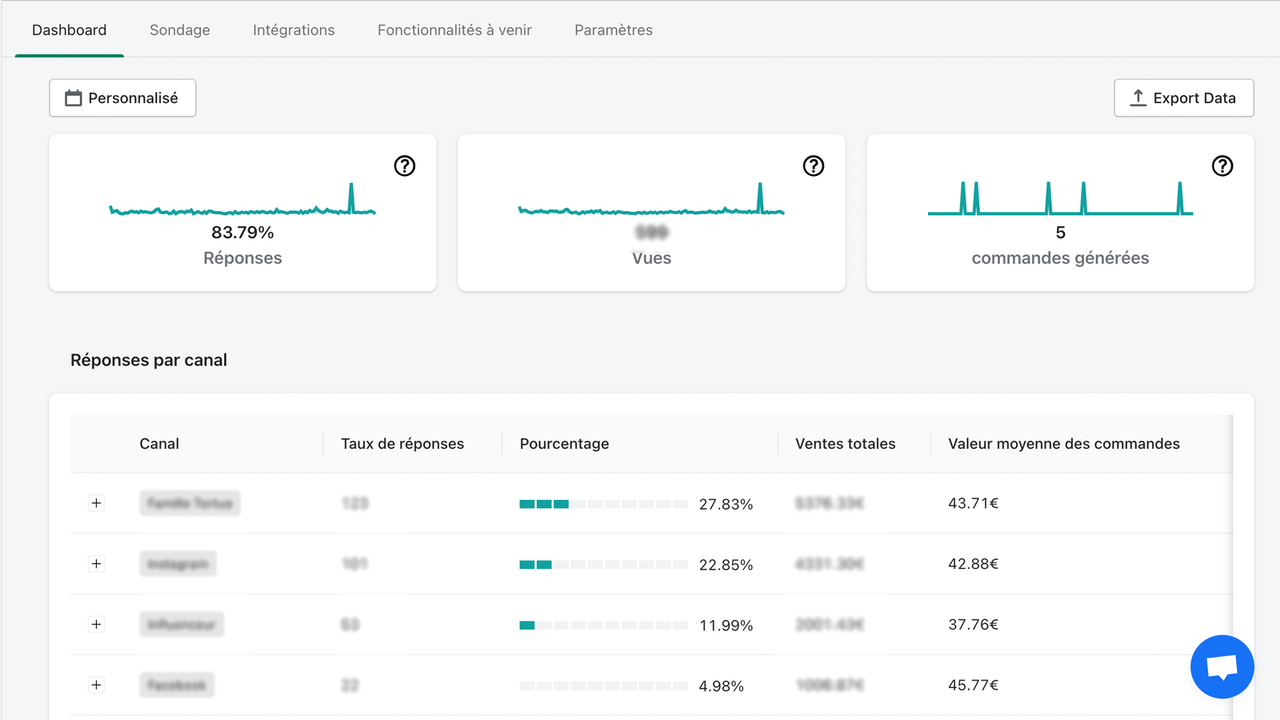Expand the row with 11.99% percentage
The width and height of the screenshot is (1280, 720).
96,624
